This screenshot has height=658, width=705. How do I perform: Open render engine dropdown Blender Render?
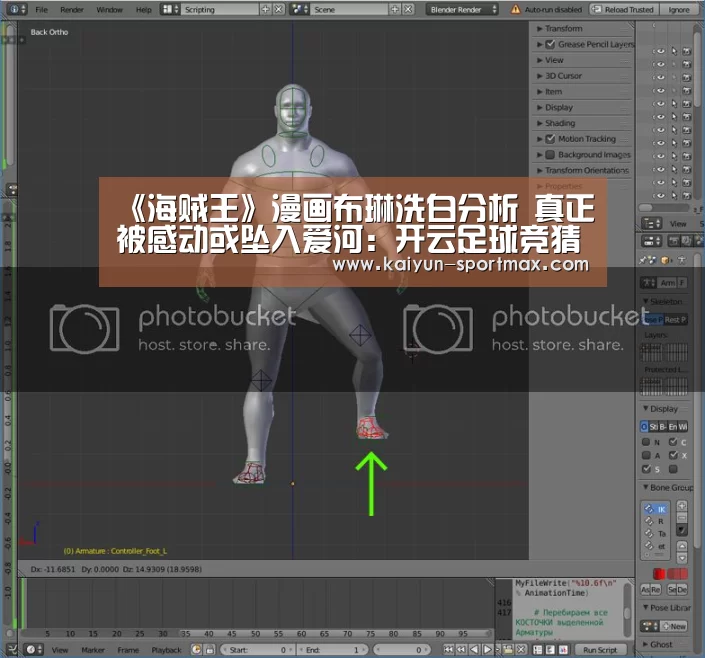pyautogui.click(x=462, y=9)
